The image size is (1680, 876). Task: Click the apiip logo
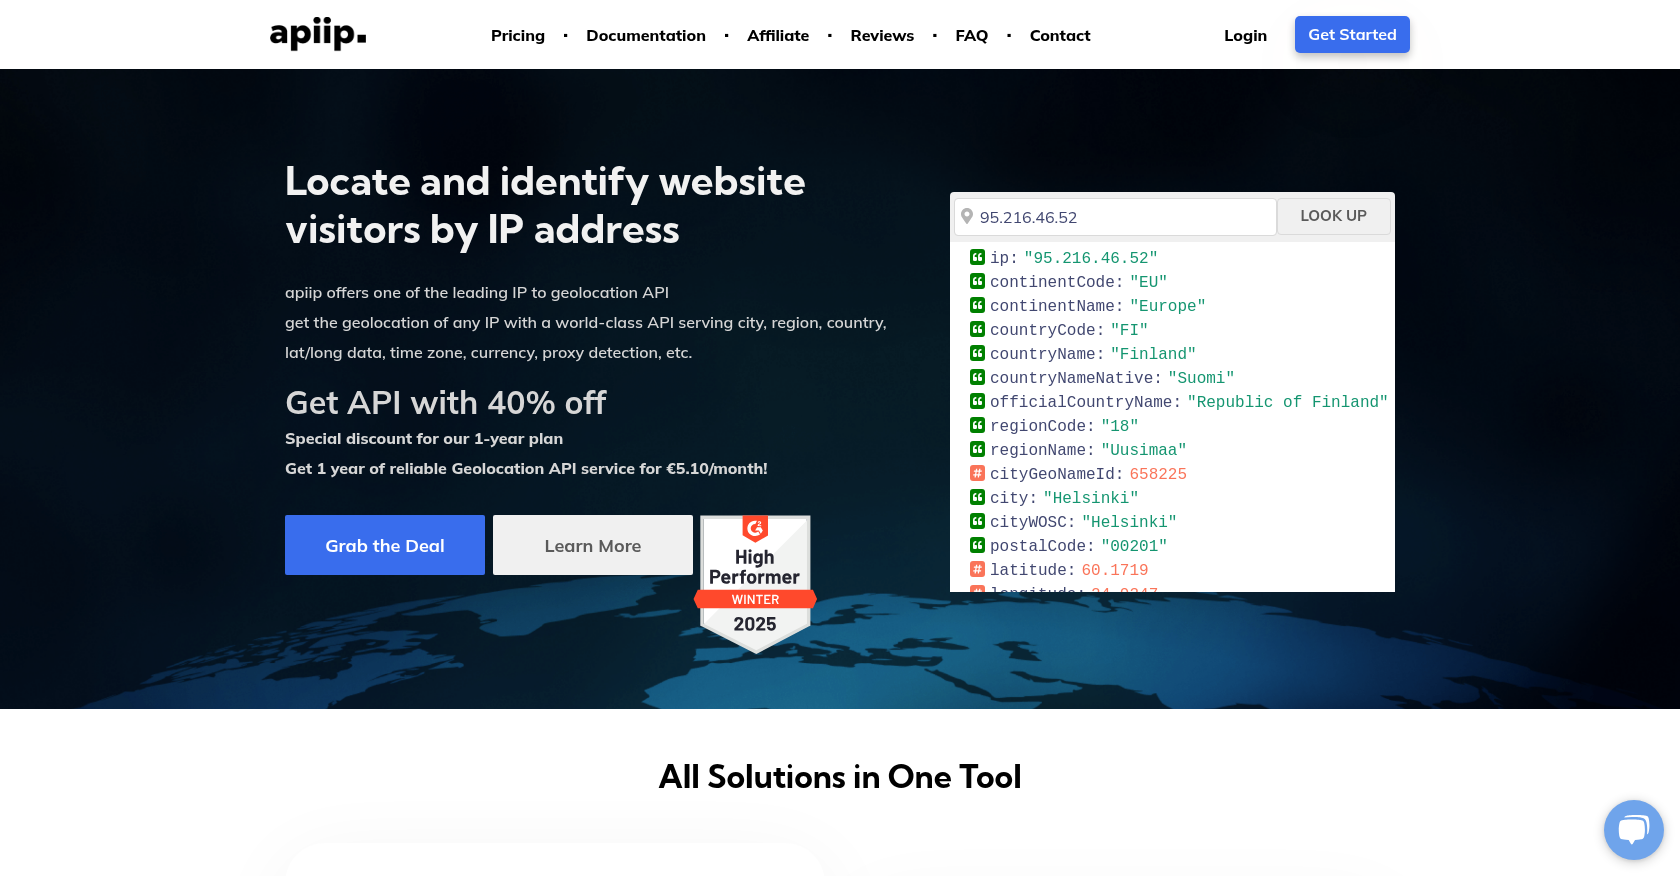coord(318,34)
